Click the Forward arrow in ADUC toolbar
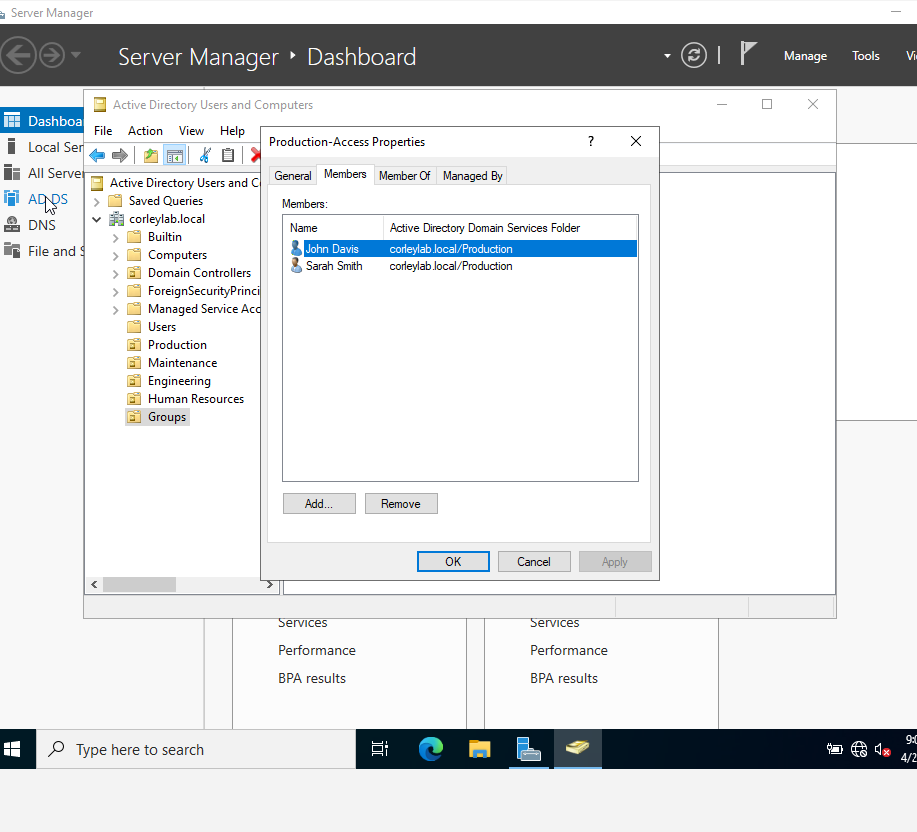This screenshot has height=832, width=917. pyautogui.click(x=119, y=156)
